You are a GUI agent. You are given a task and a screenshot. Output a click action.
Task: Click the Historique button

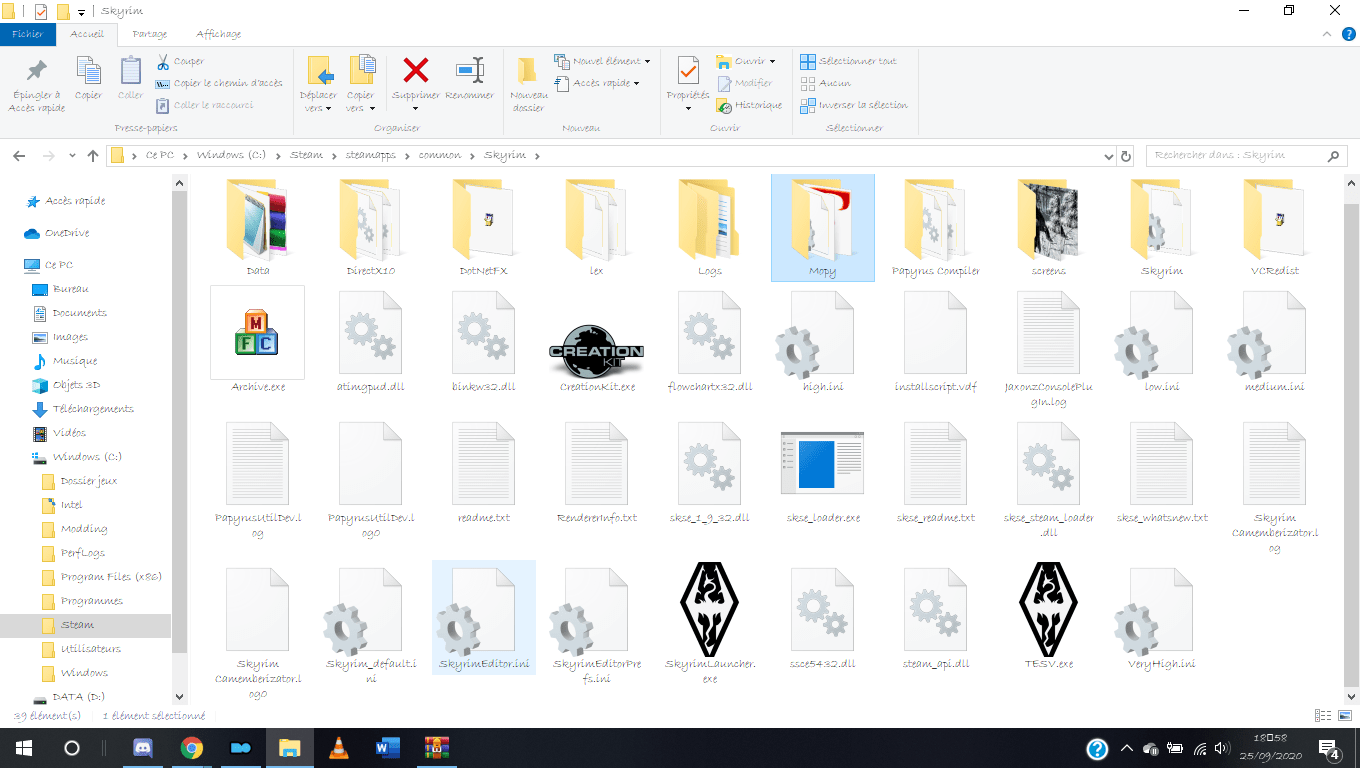(x=749, y=105)
